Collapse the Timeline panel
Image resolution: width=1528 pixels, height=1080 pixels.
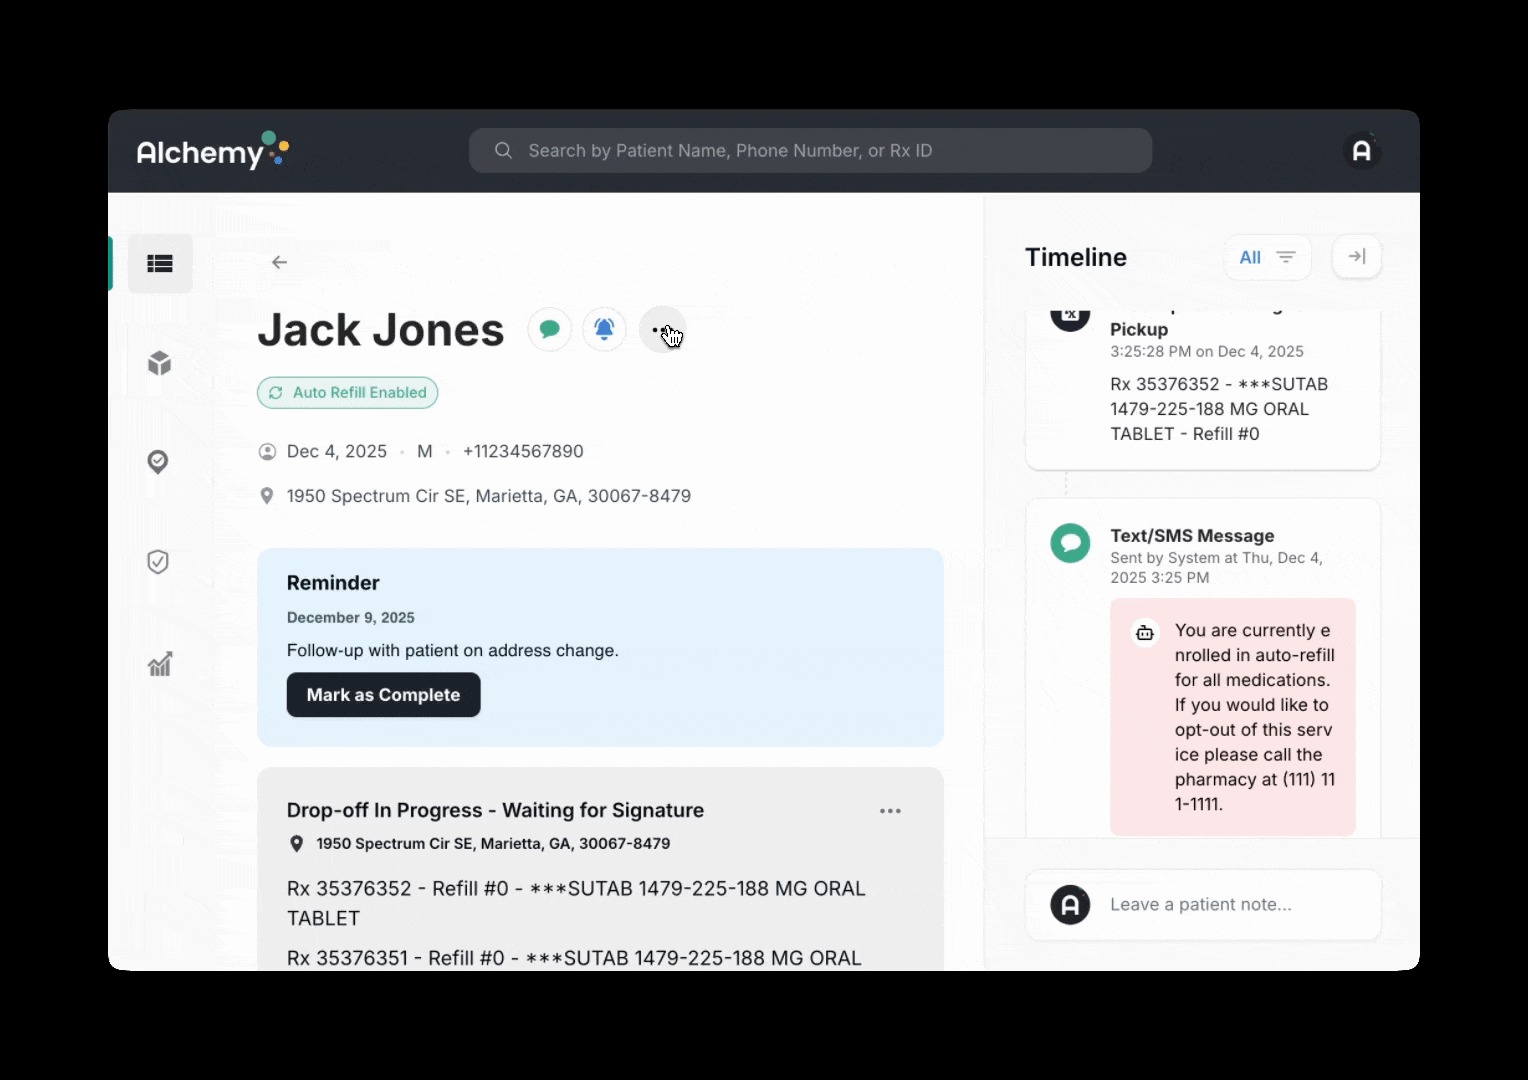(x=1357, y=257)
